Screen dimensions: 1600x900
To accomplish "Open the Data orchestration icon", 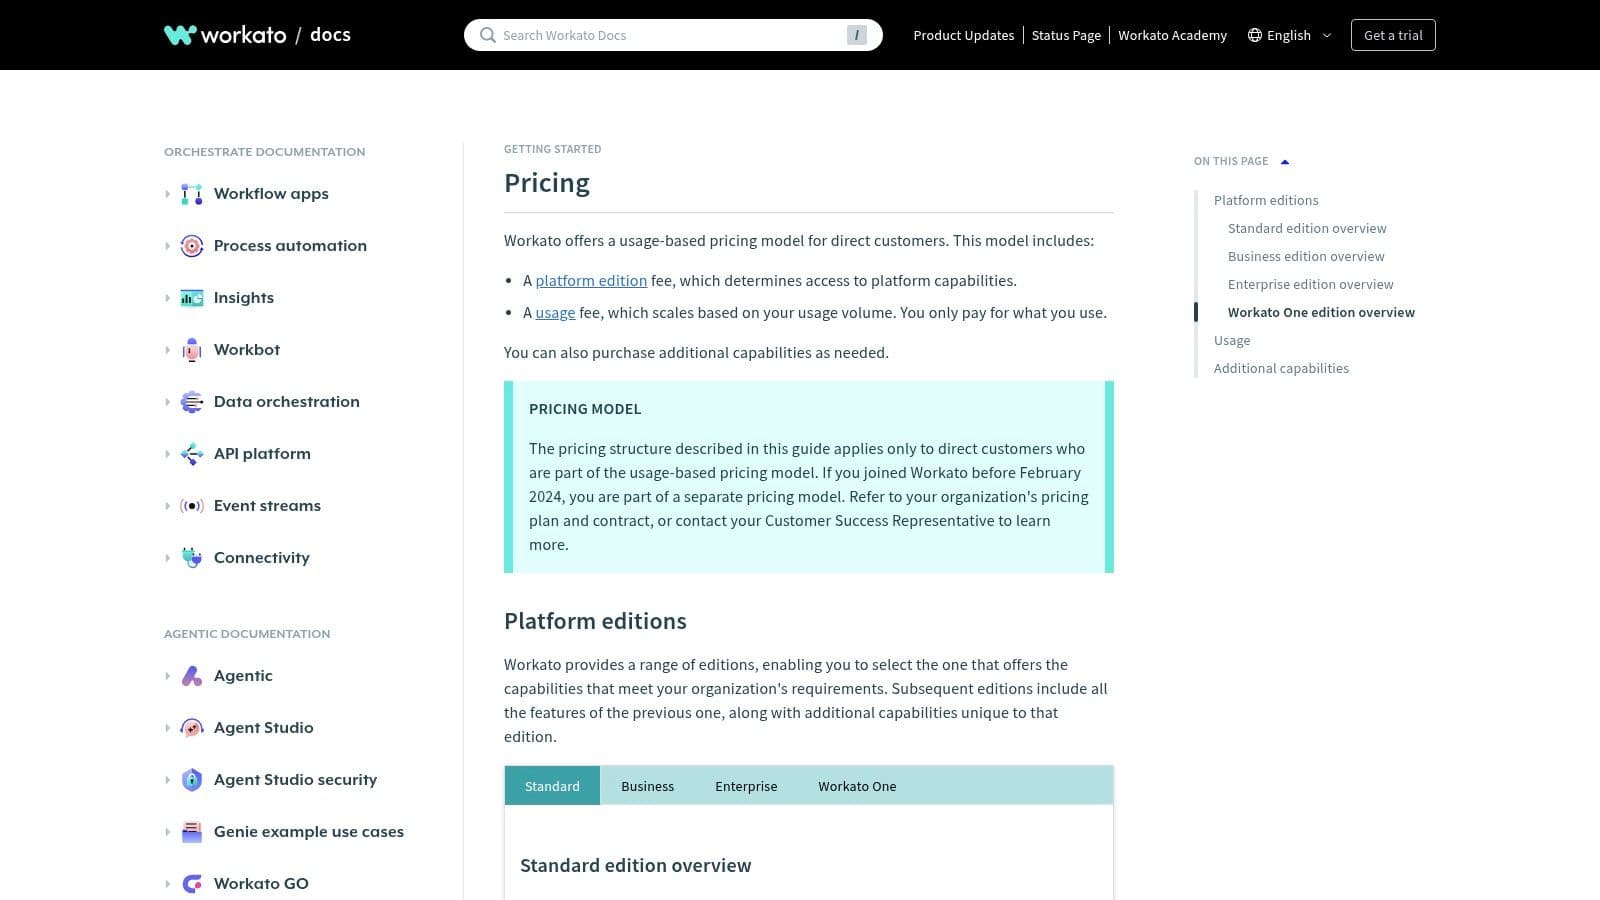I will [x=191, y=401].
